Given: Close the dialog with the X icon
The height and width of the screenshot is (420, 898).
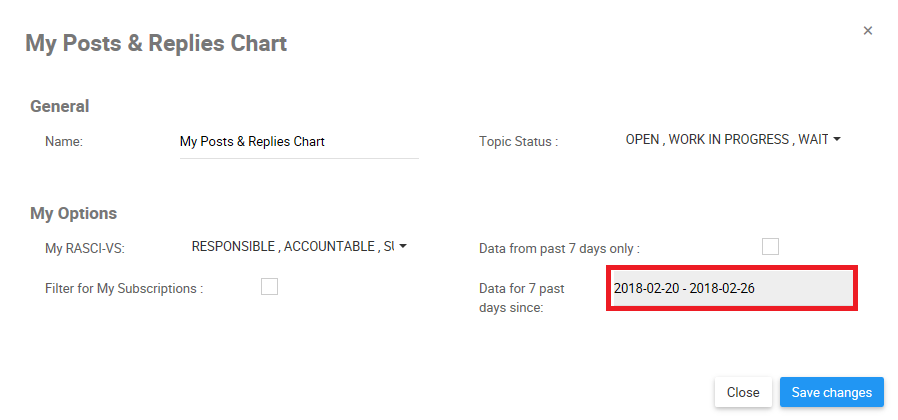Looking at the screenshot, I should pyautogui.click(x=868, y=31).
